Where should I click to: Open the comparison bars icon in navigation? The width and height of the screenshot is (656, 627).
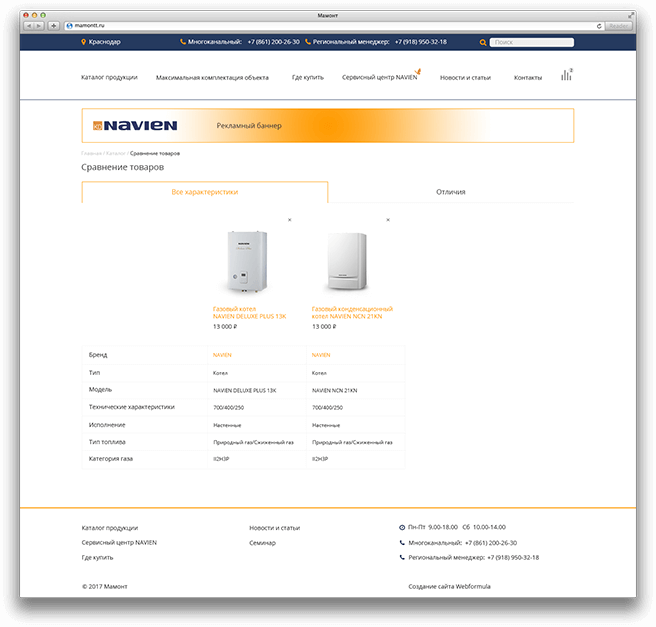[x=566, y=75]
